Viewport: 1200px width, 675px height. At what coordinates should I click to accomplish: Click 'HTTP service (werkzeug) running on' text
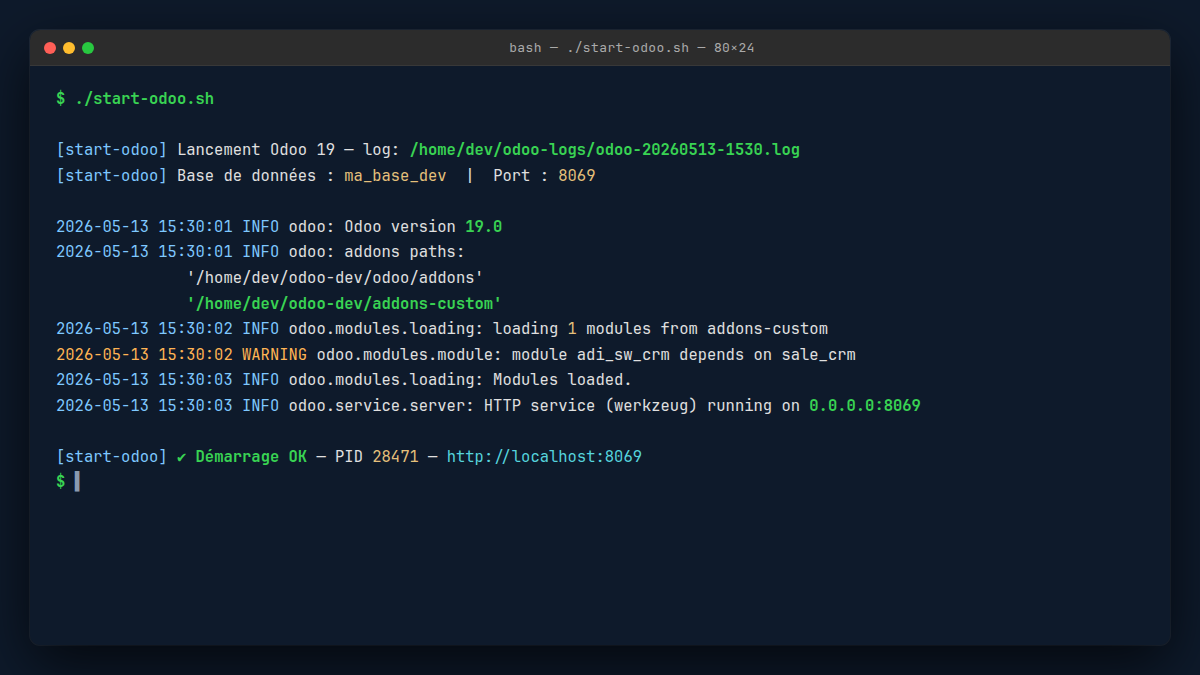pos(642,406)
